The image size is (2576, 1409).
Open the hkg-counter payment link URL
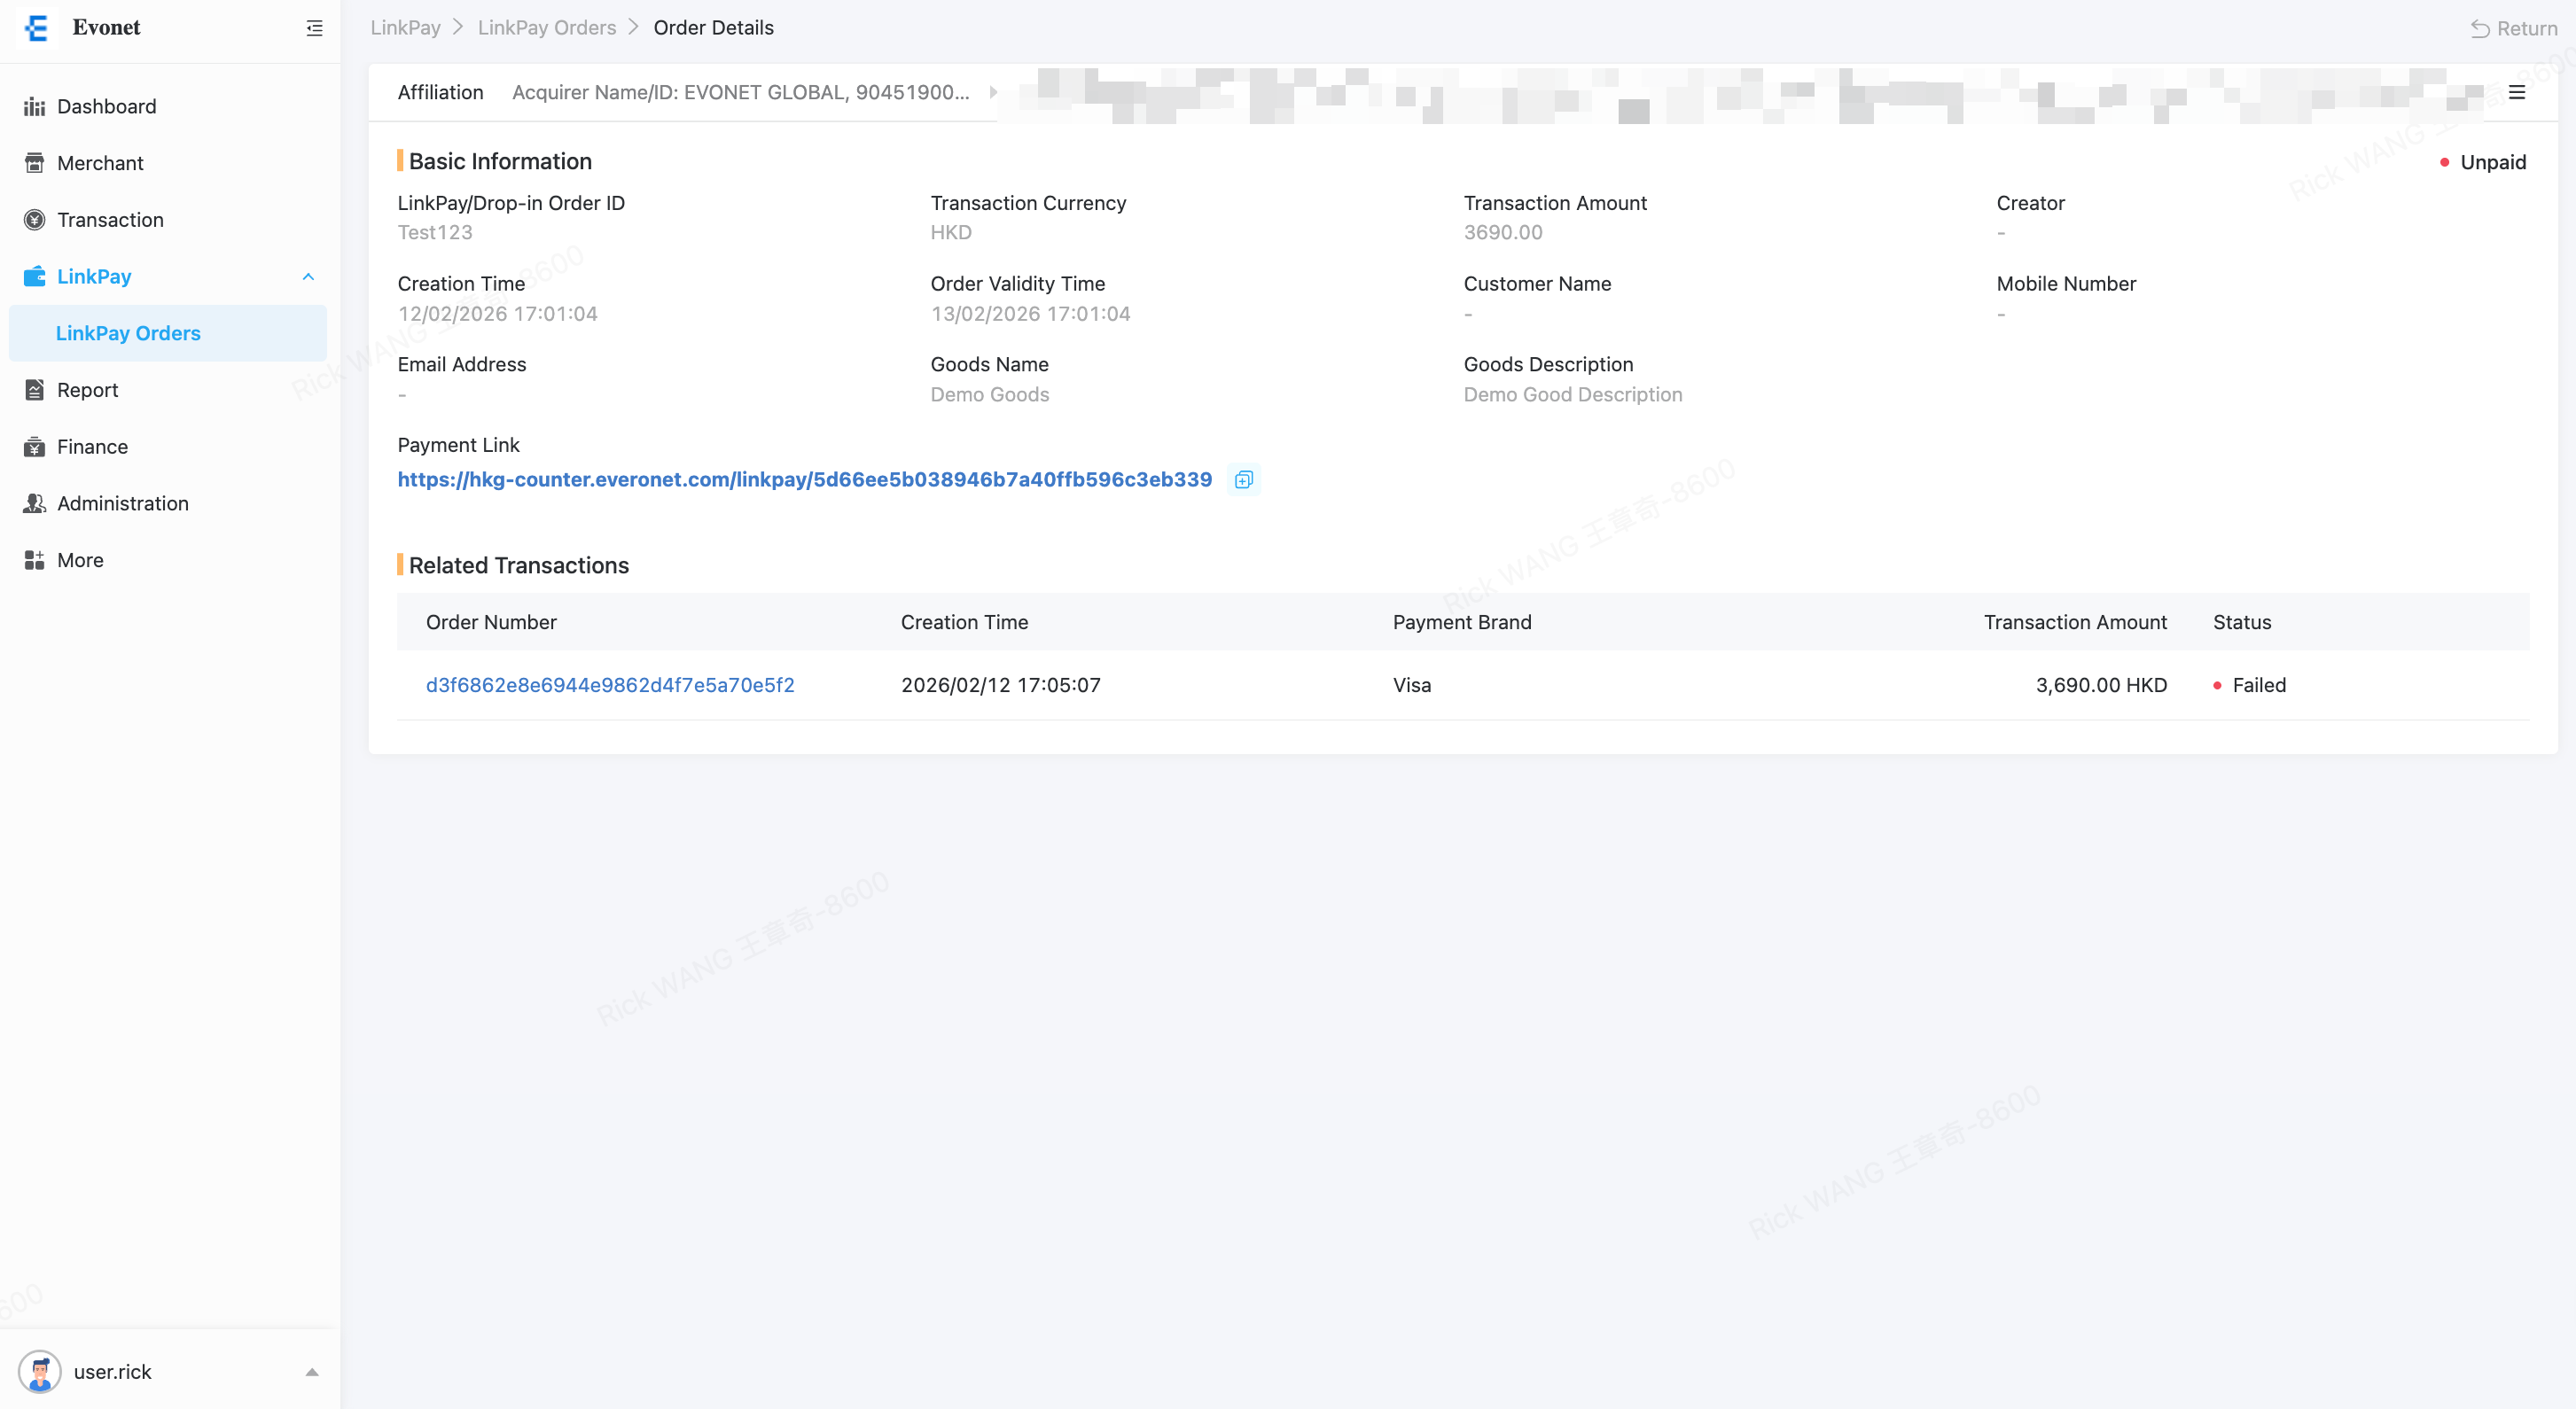coord(804,480)
